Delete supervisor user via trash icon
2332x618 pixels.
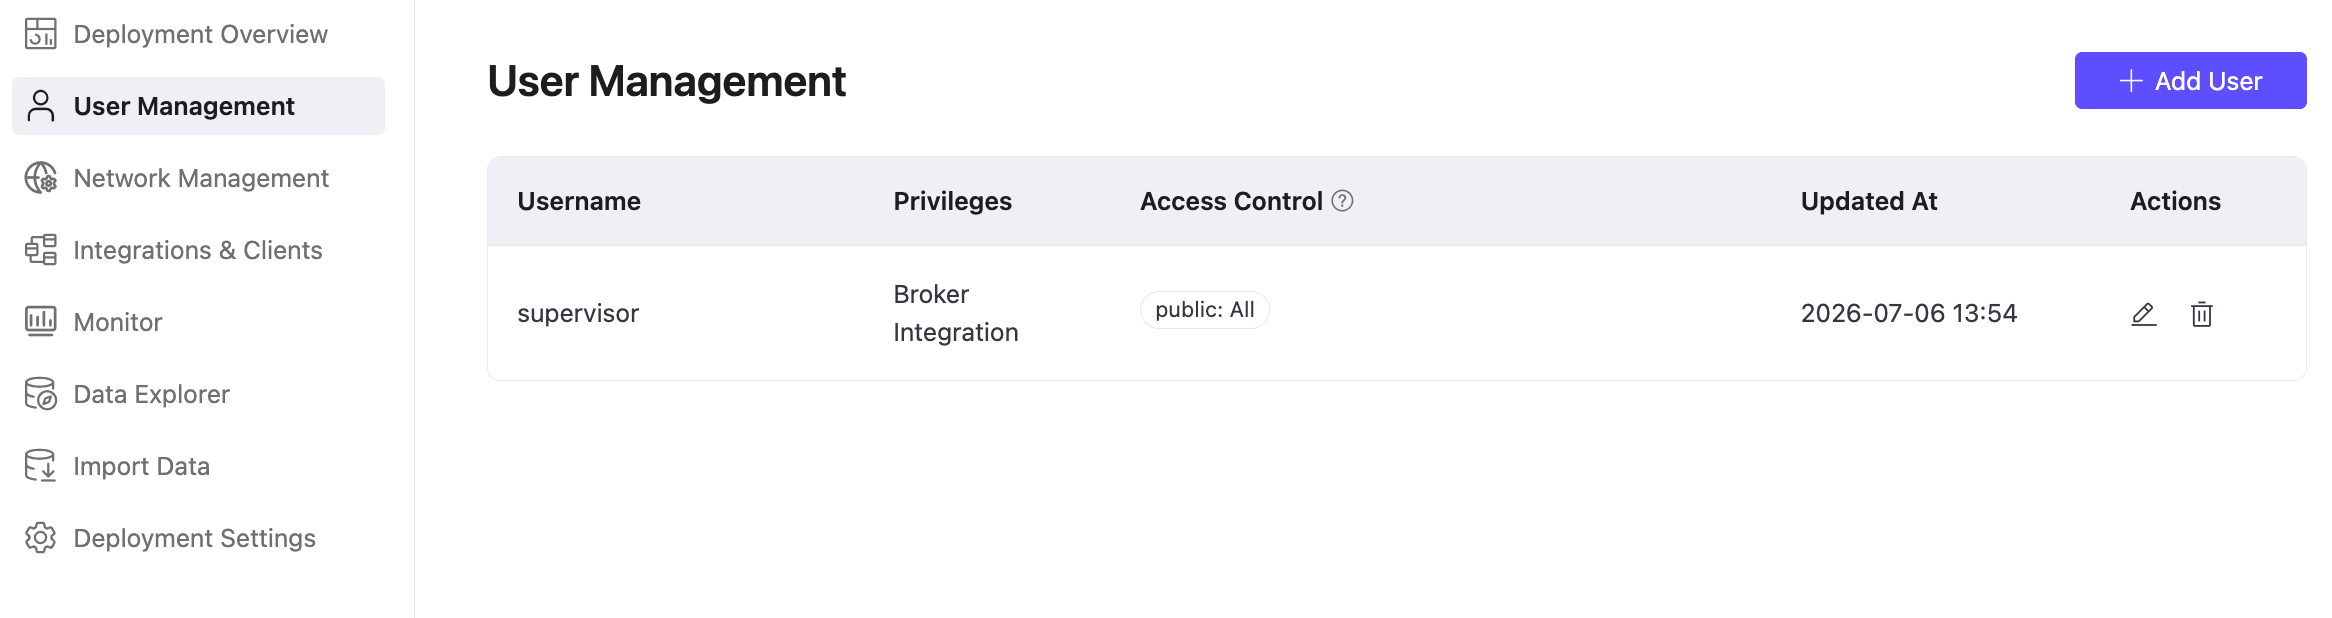point(2201,314)
